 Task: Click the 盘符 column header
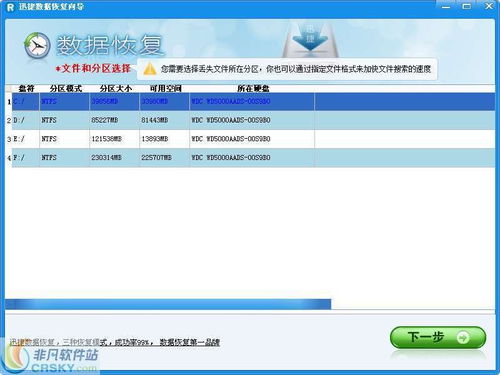(26, 88)
